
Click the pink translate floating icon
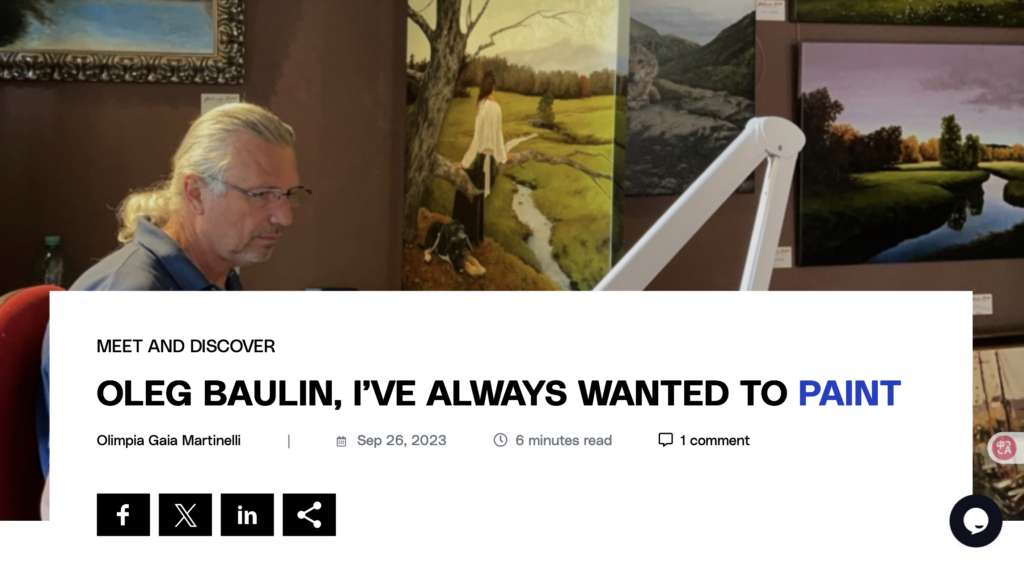[1004, 448]
